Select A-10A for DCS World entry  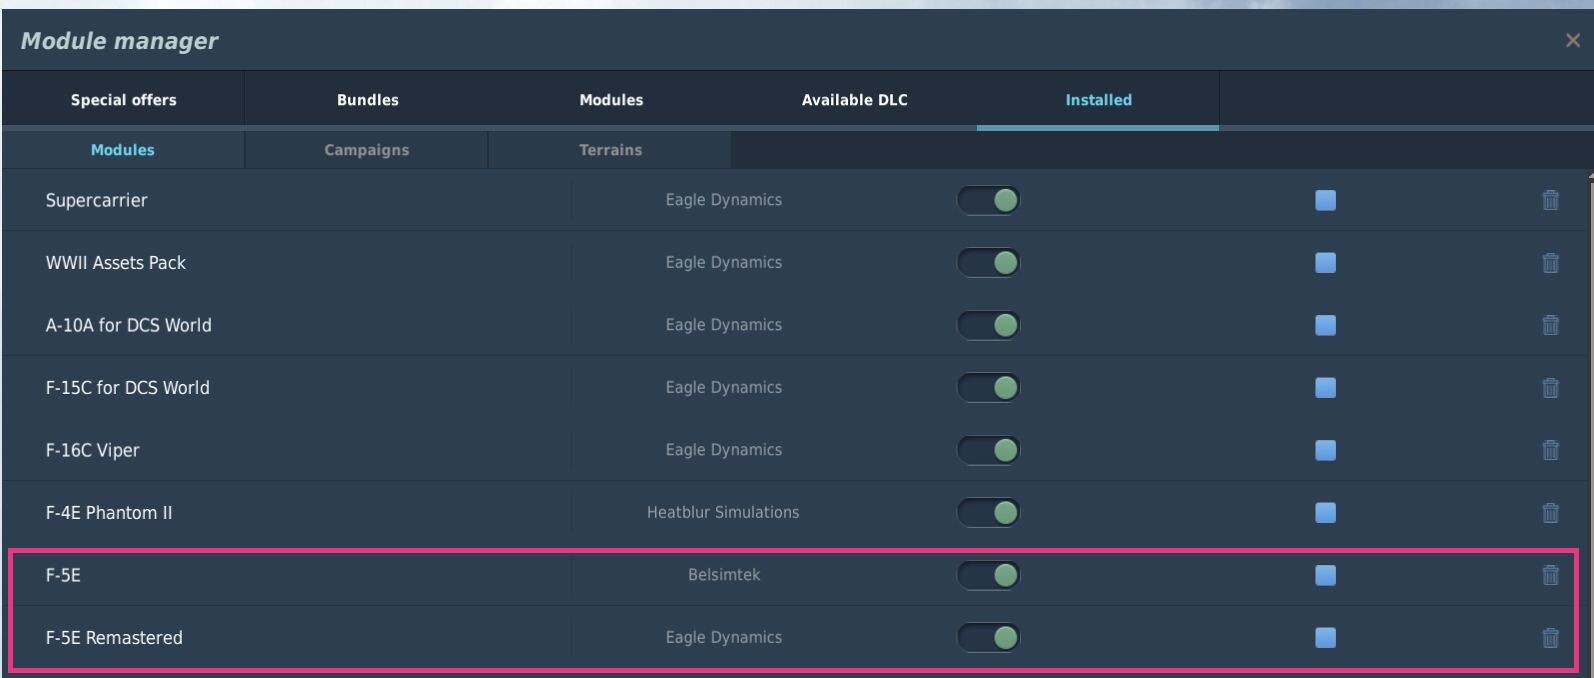(128, 325)
